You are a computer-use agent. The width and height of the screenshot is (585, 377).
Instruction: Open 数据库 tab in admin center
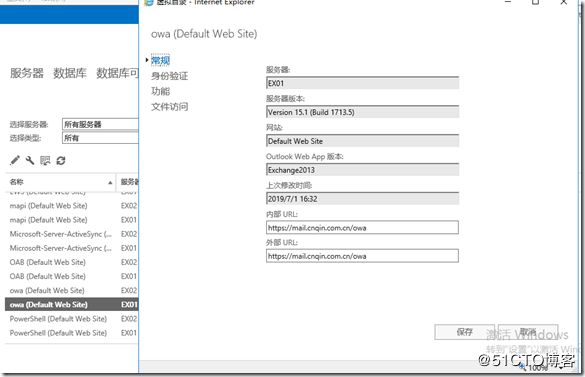[70, 73]
